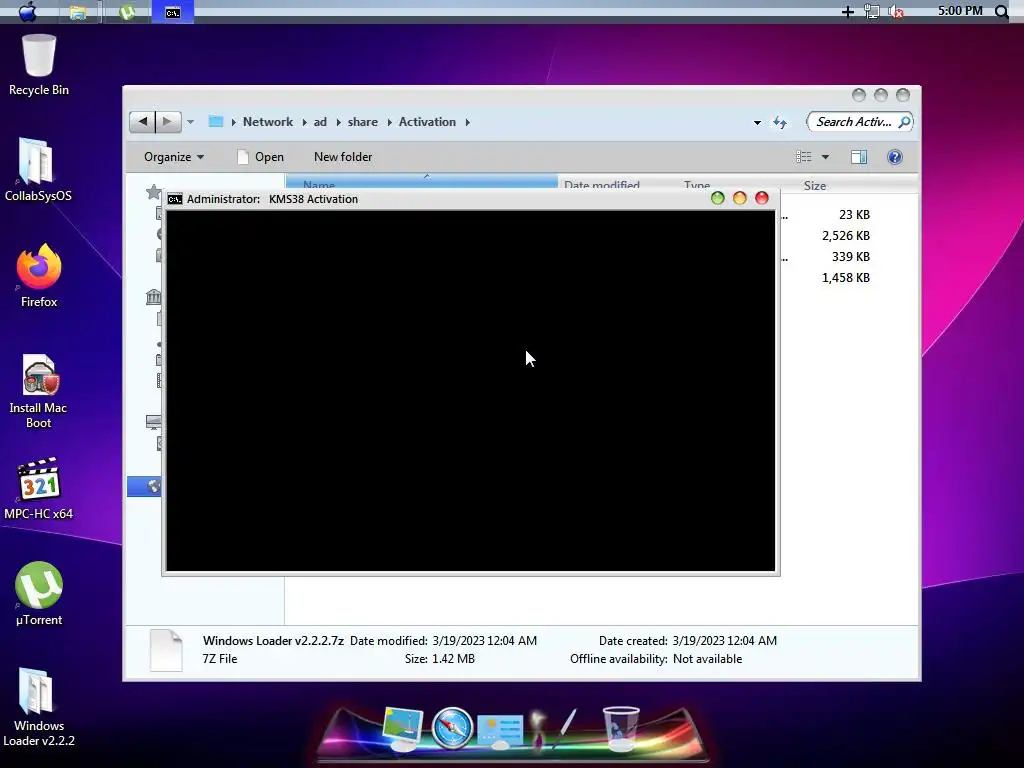Open the search magnifier in top bar
This screenshot has width=1024, height=768.
[x=1001, y=12]
